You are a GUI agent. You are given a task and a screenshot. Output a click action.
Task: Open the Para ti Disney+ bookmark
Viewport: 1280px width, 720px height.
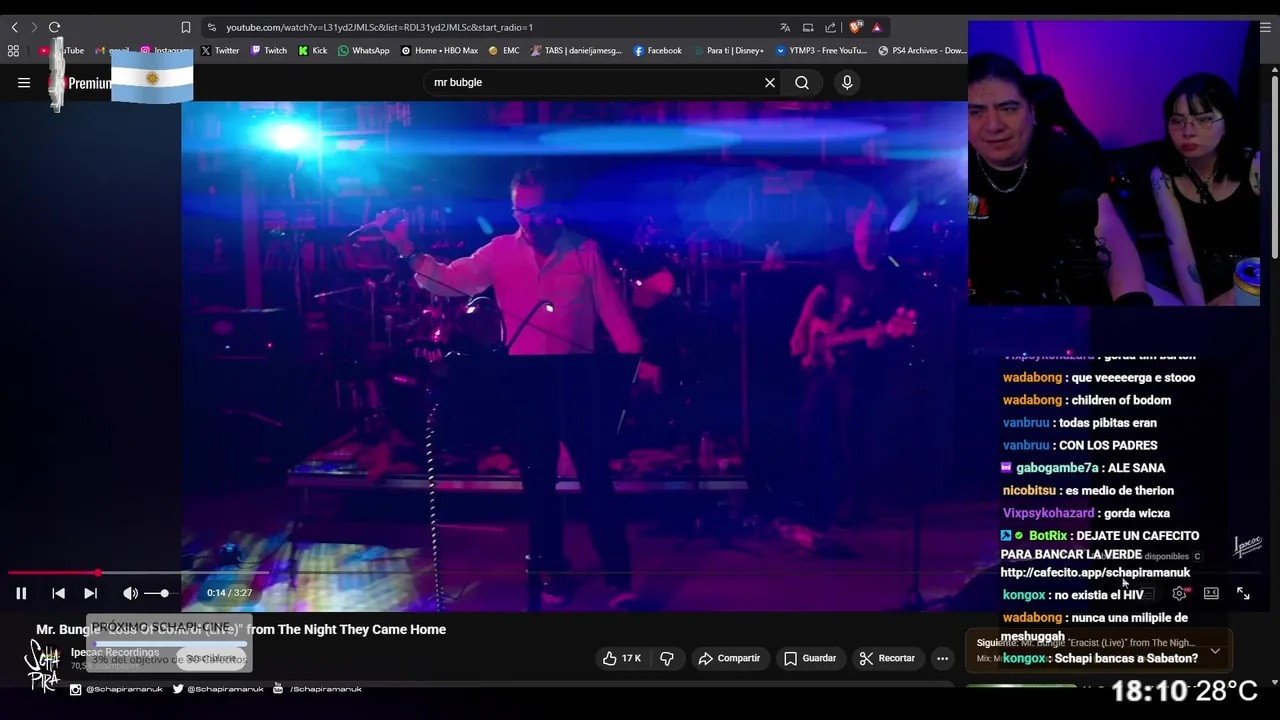(x=728, y=50)
